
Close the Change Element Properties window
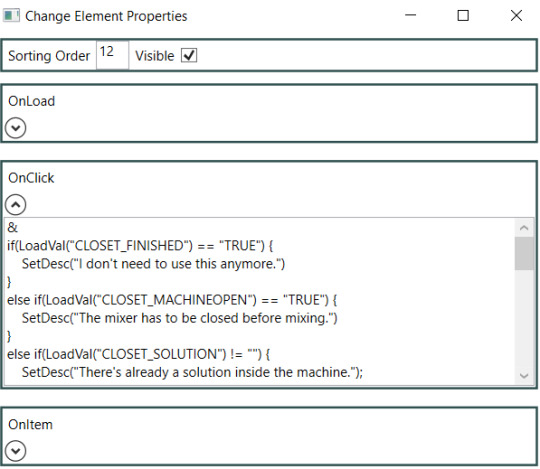click(x=516, y=15)
